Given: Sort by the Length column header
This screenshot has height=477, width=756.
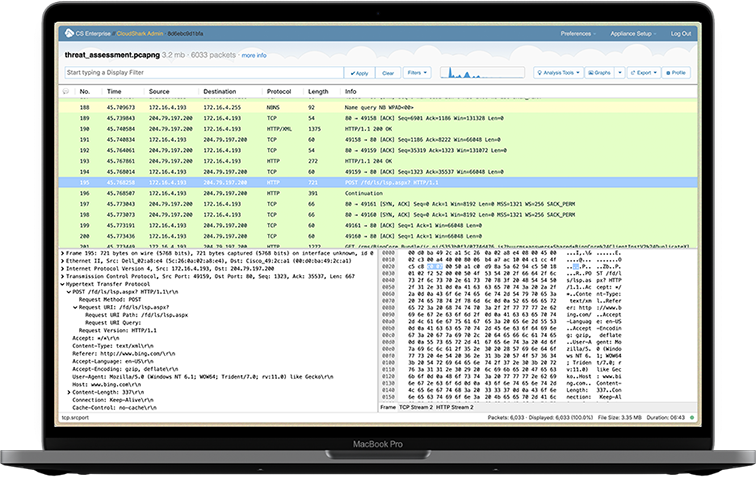Looking at the screenshot, I should 318,91.
